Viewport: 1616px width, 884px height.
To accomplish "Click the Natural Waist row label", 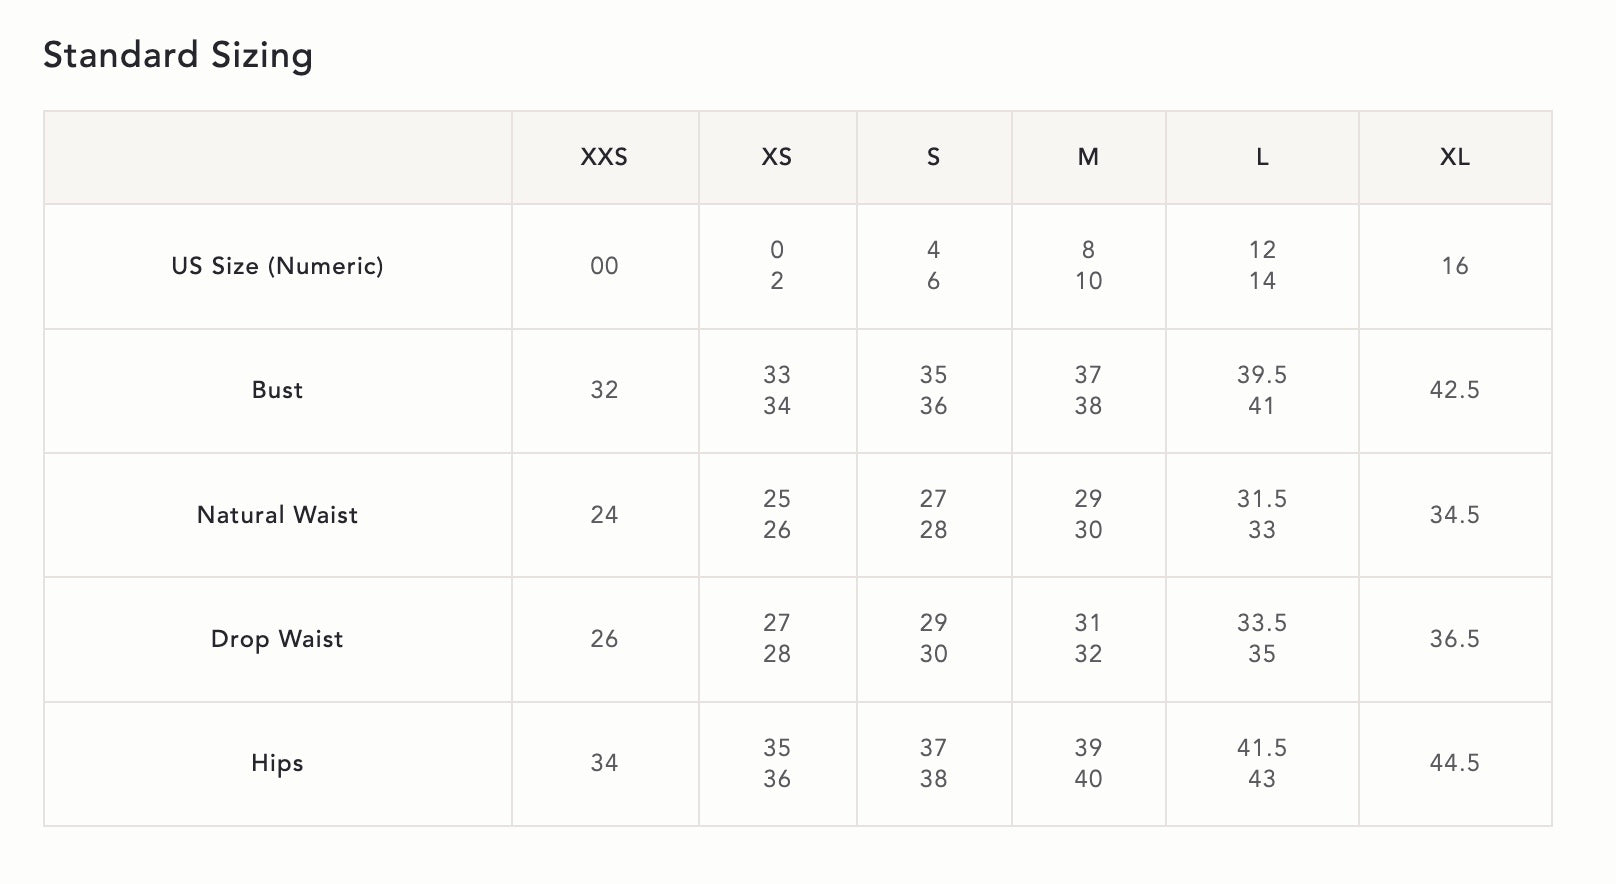I will tap(277, 515).
